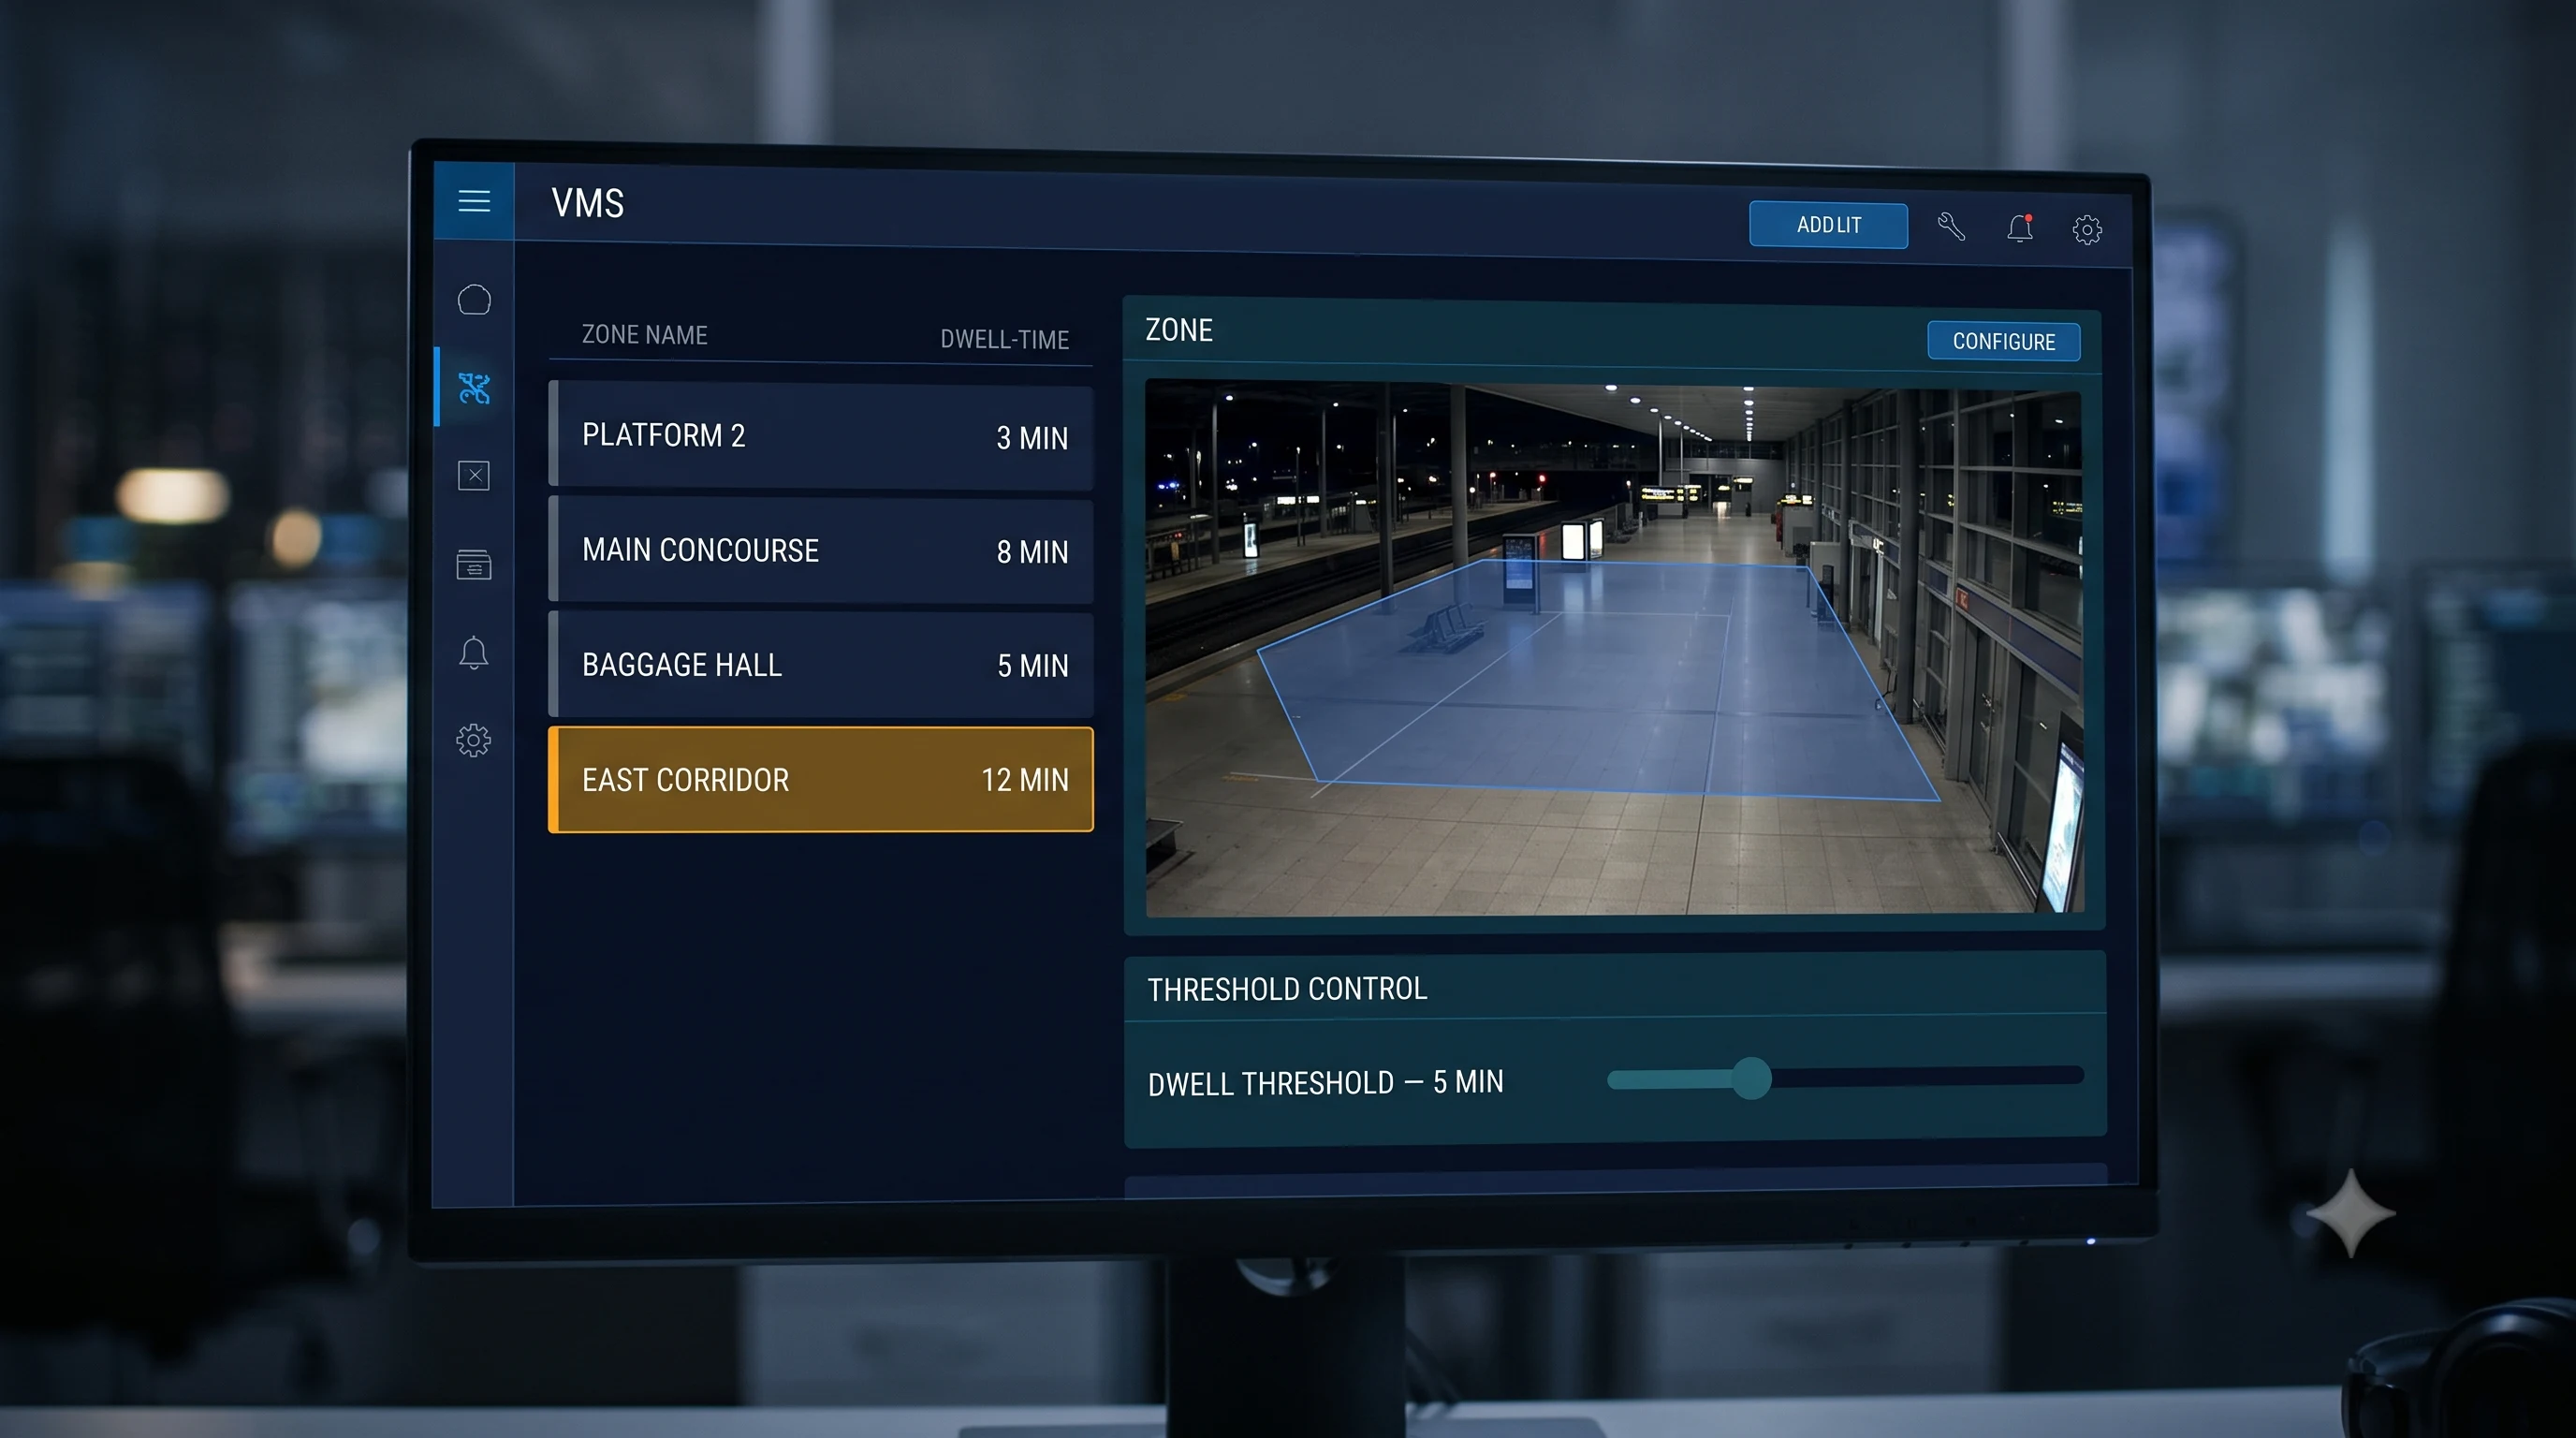The image size is (2576, 1438).
Task: Click the DWELL-TIME column header
Action: (x=1004, y=340)
